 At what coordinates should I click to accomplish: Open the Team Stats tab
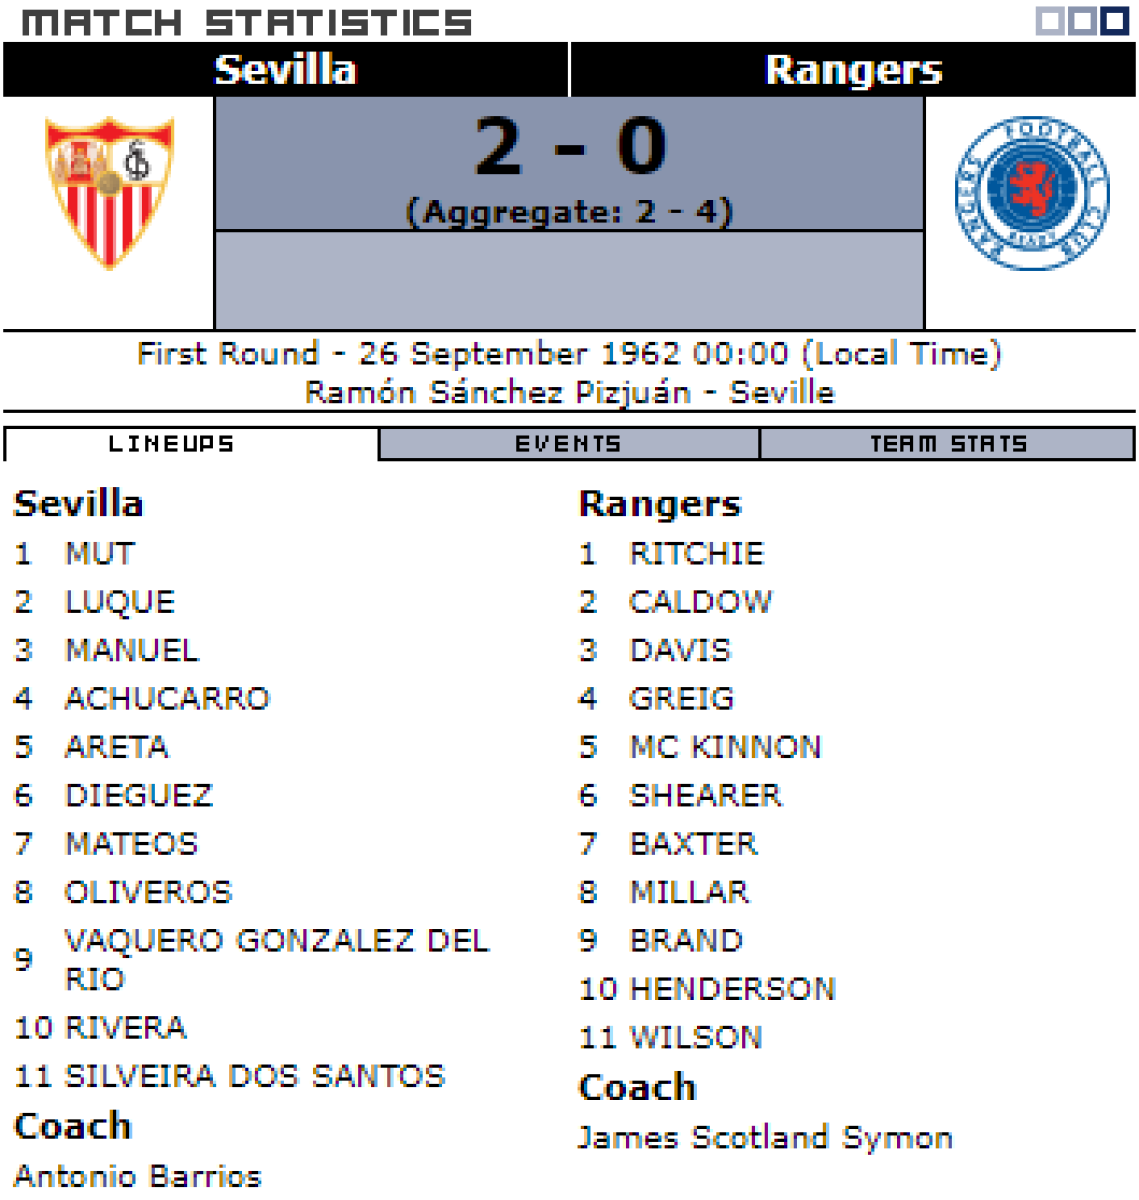click(948, 444)
